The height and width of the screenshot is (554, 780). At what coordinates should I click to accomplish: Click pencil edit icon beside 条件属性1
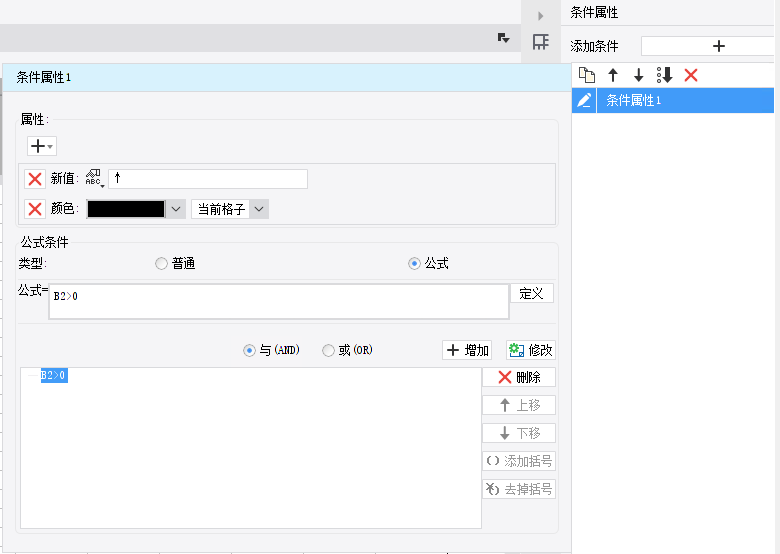click(x=585, y=100)
